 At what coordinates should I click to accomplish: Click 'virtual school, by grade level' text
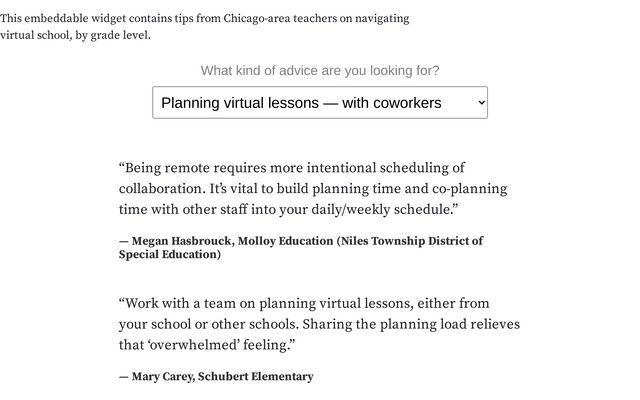click(x=75, y=35)
